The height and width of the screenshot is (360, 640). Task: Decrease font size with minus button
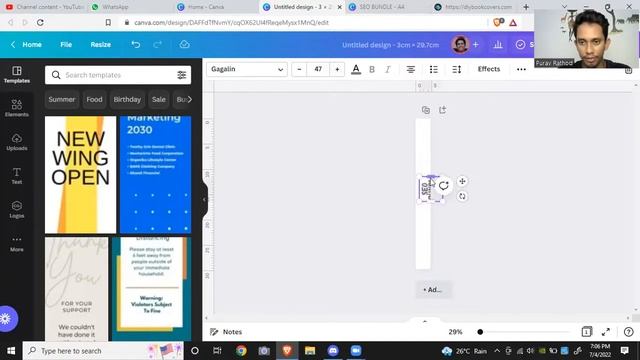(x=299, y=69)
